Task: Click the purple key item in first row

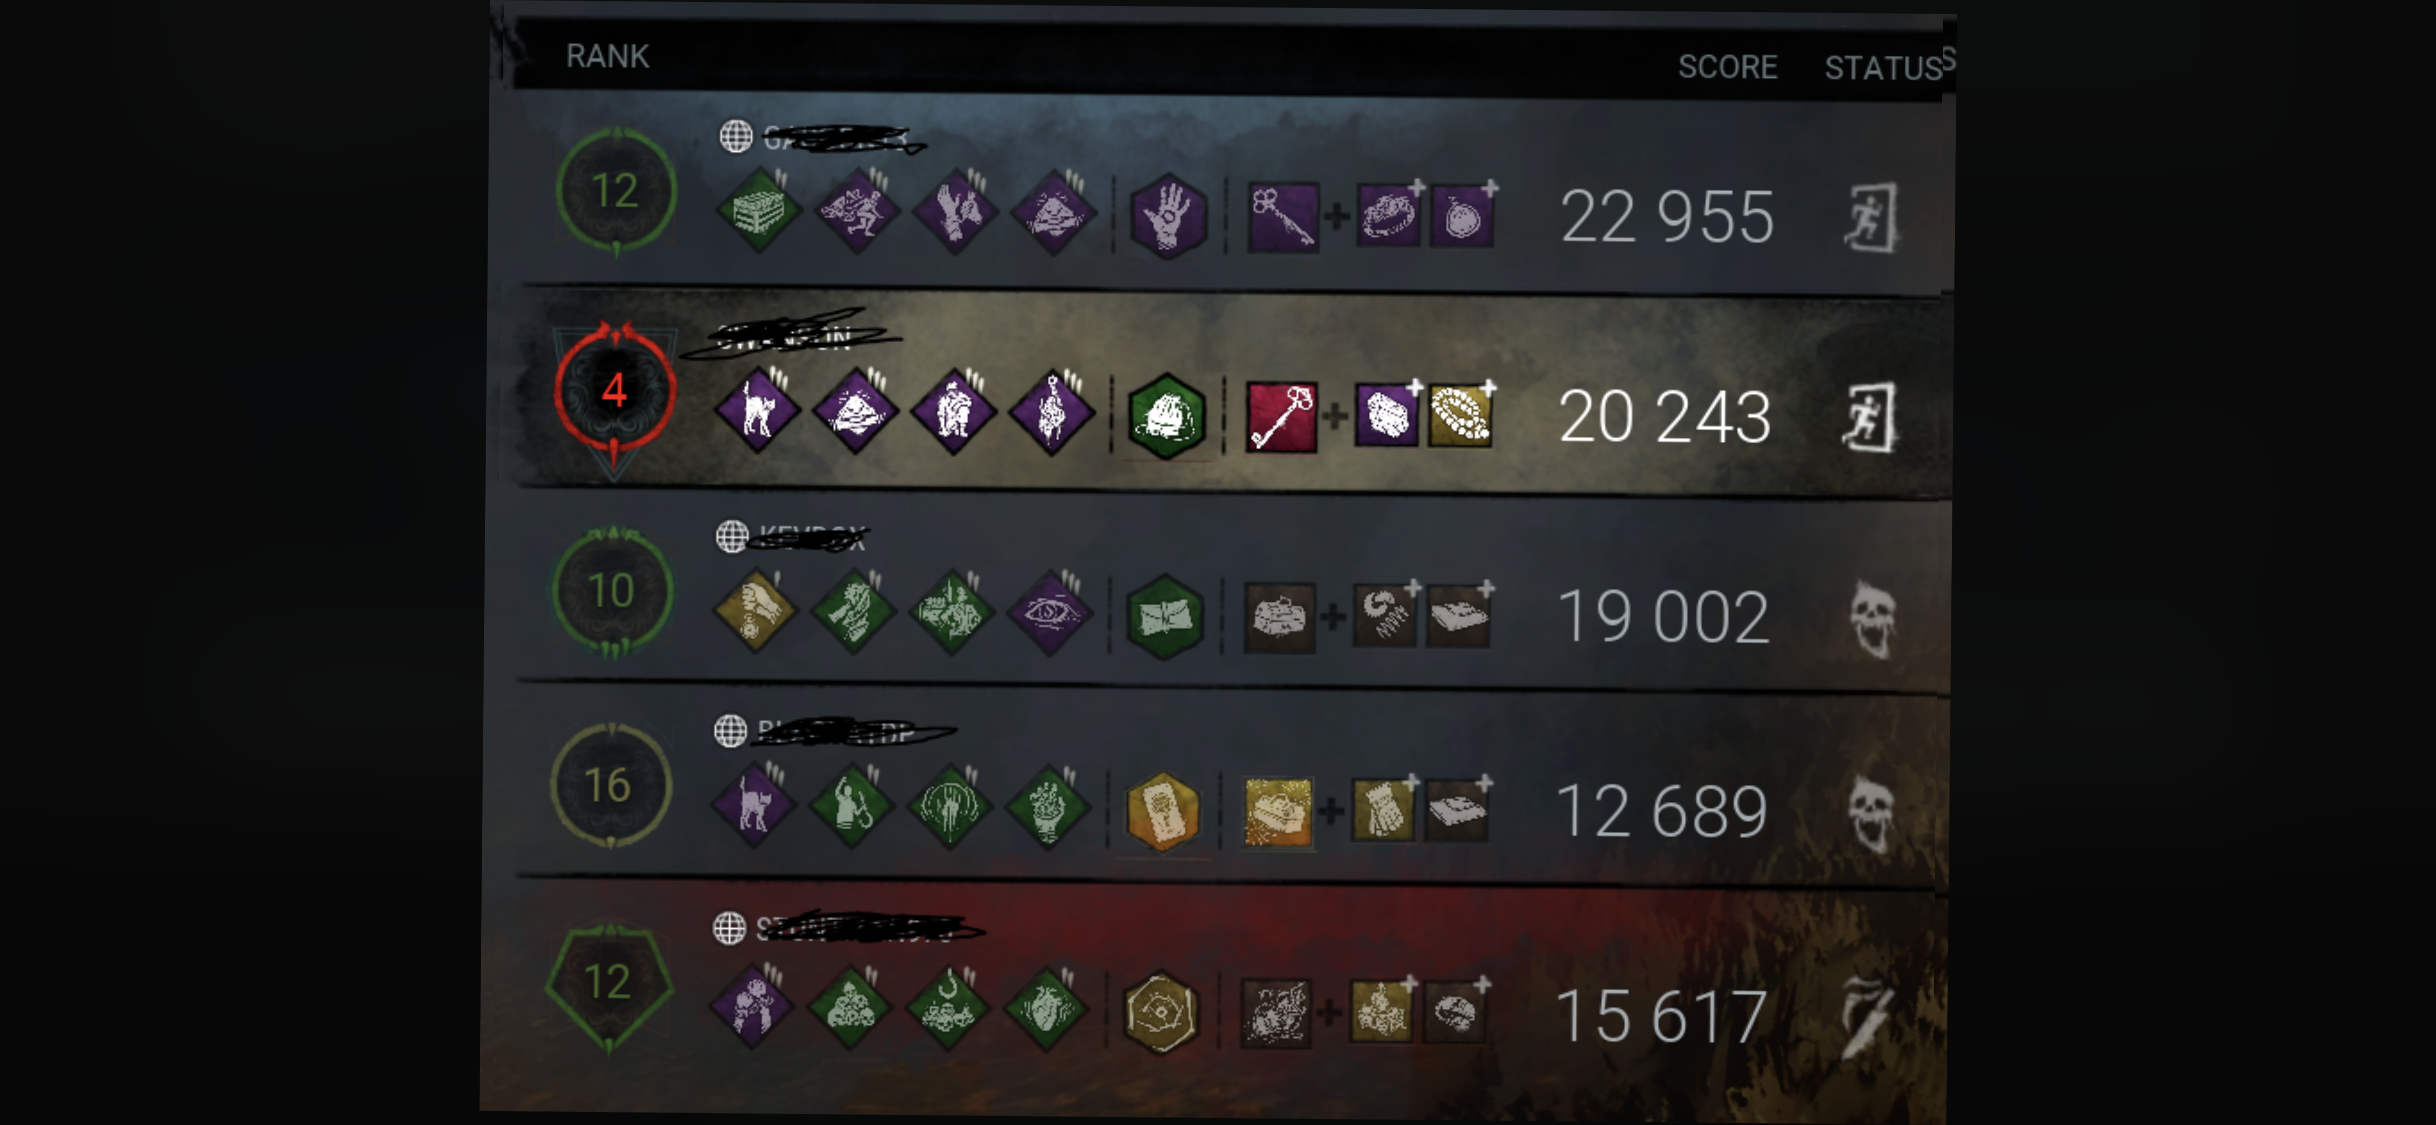Action: [1284, 216]
